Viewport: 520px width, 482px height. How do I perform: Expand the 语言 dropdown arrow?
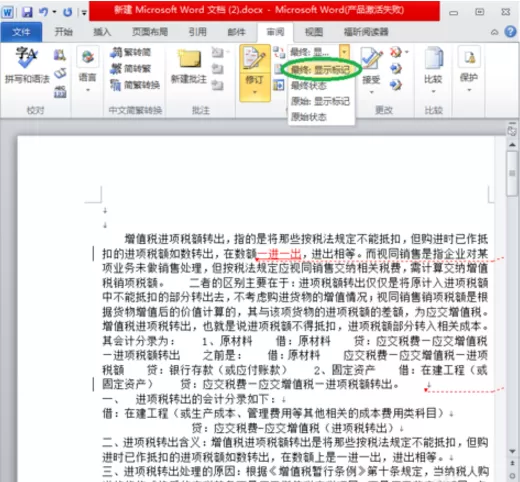pyautogui.click(x=88, y=90)
